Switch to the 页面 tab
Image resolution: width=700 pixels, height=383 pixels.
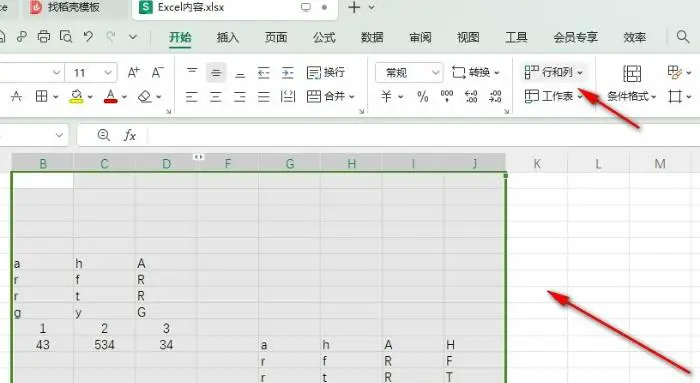point(276,37)
